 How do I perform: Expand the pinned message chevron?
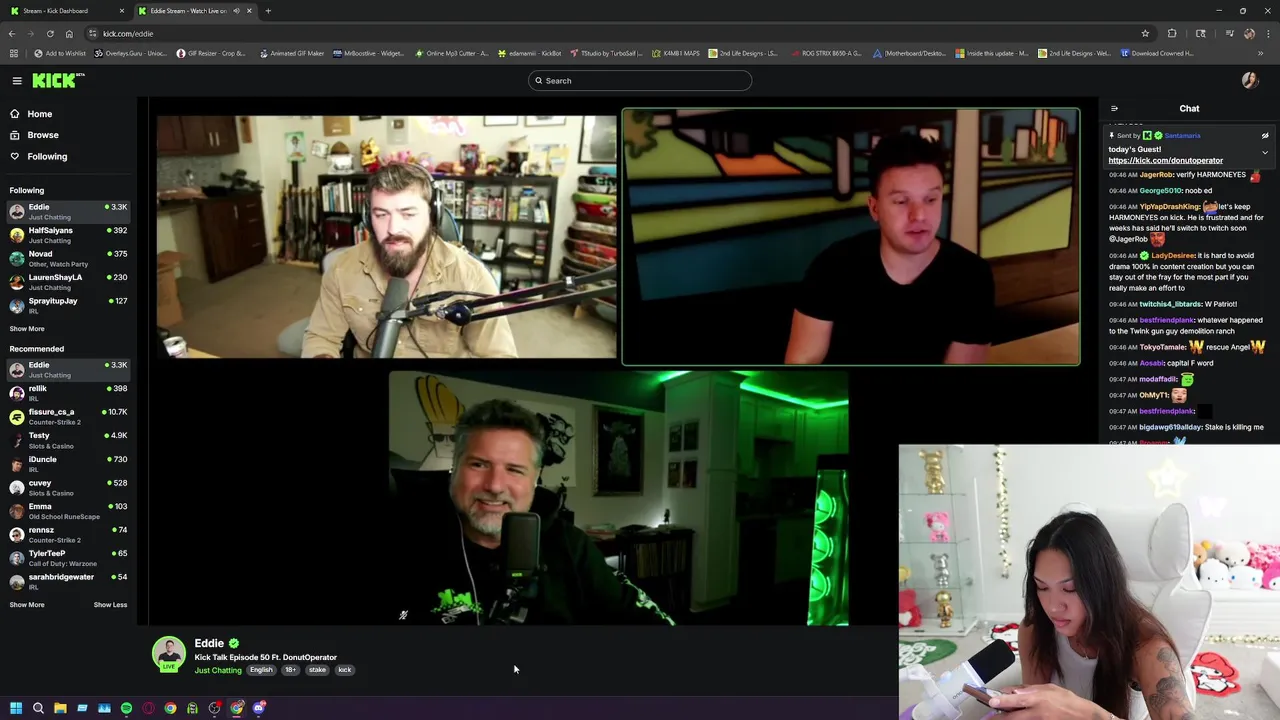1265,152
